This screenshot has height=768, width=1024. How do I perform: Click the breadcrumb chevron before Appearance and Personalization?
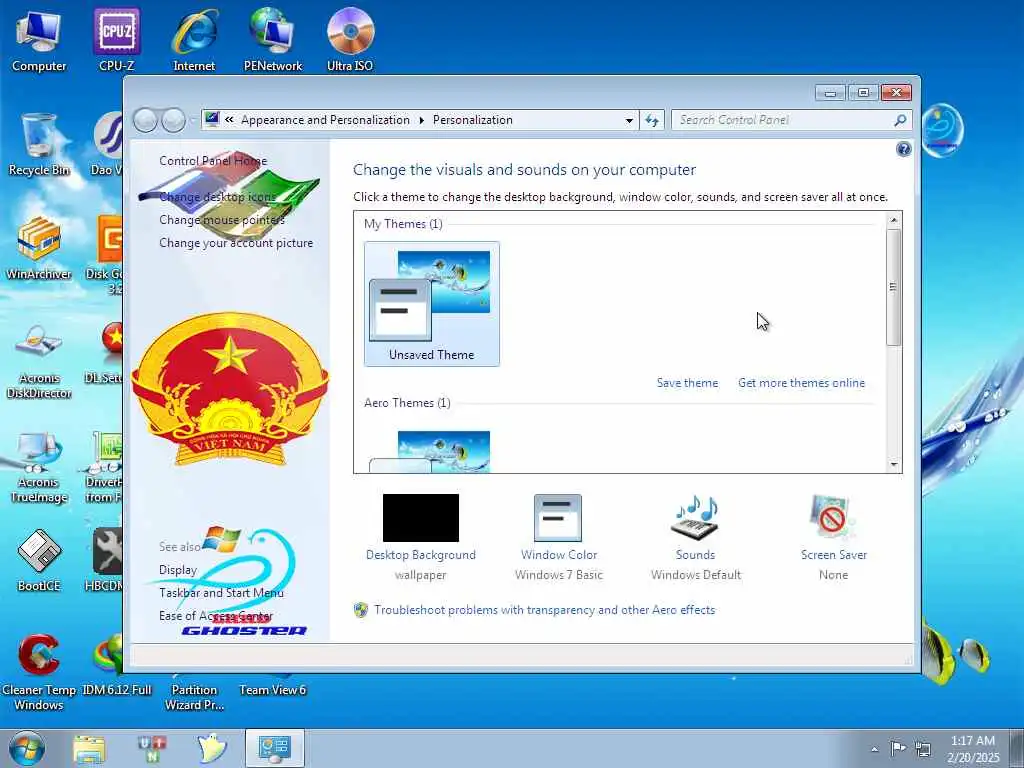(x=229, y=120)
